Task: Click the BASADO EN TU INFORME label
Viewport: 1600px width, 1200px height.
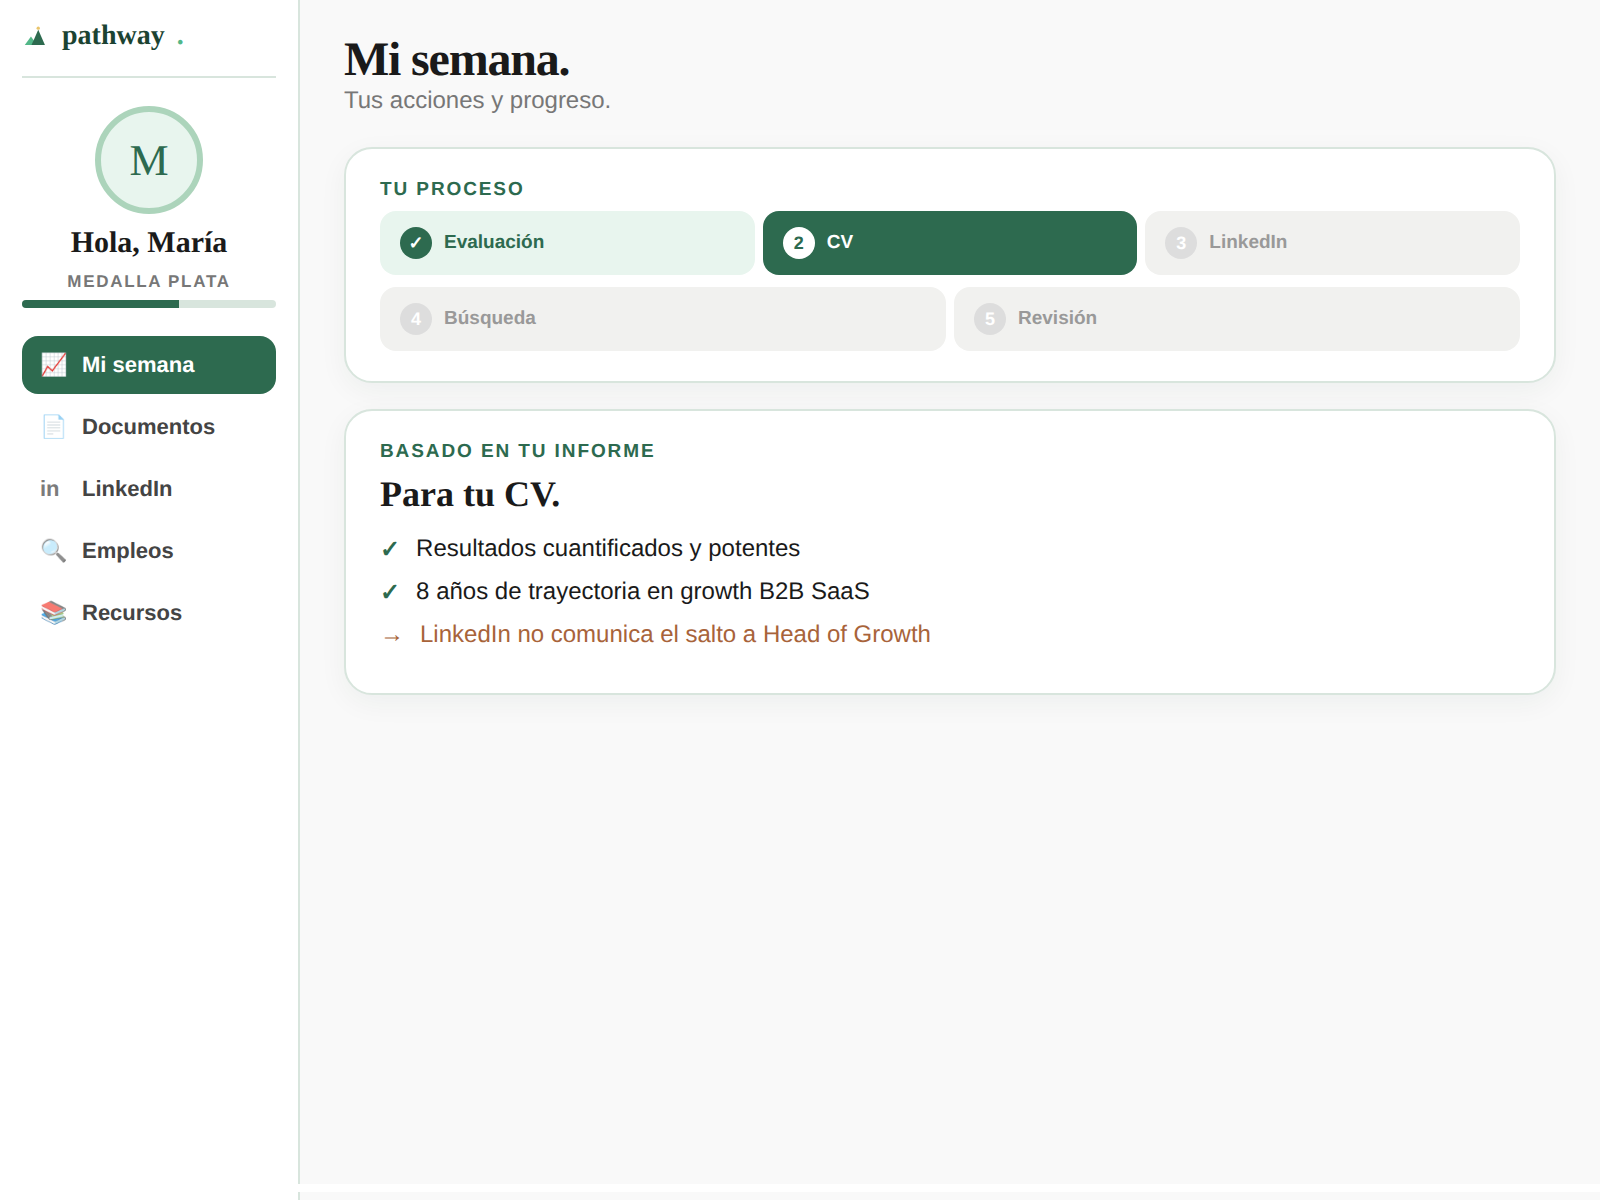Action: click(517, 451)
